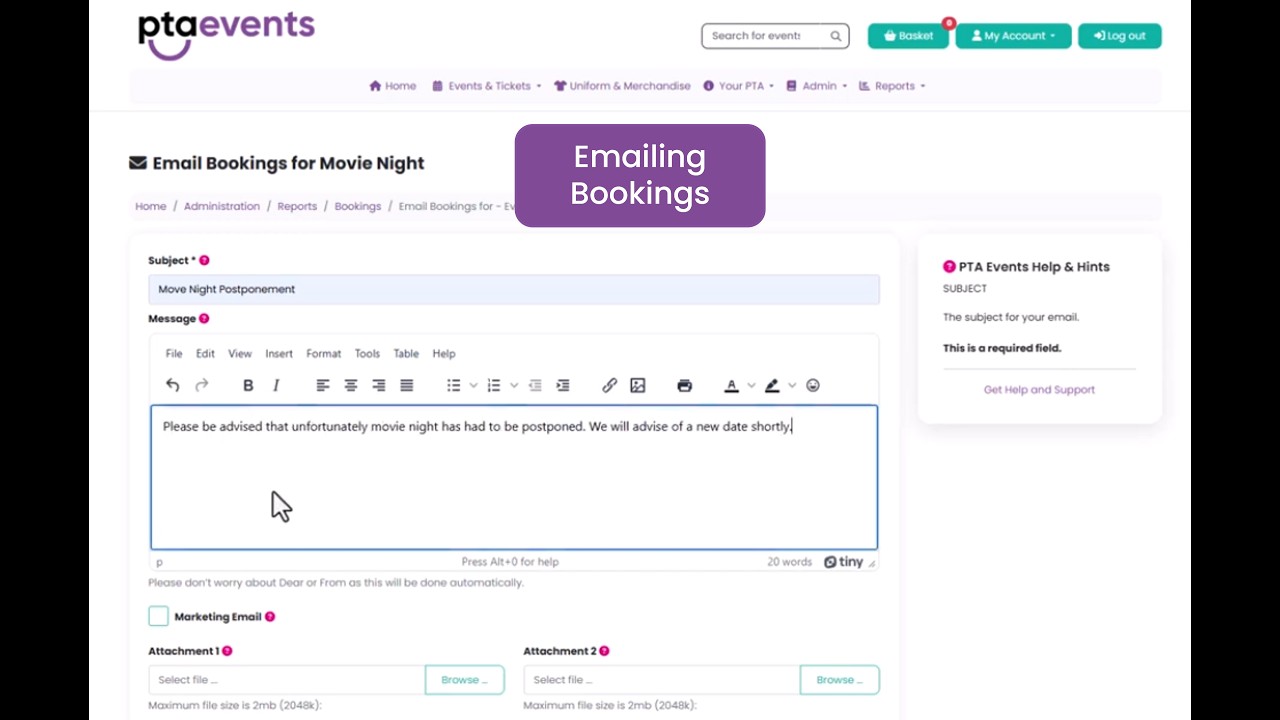
Task: Justify the message text
Action: coord(407,385)
